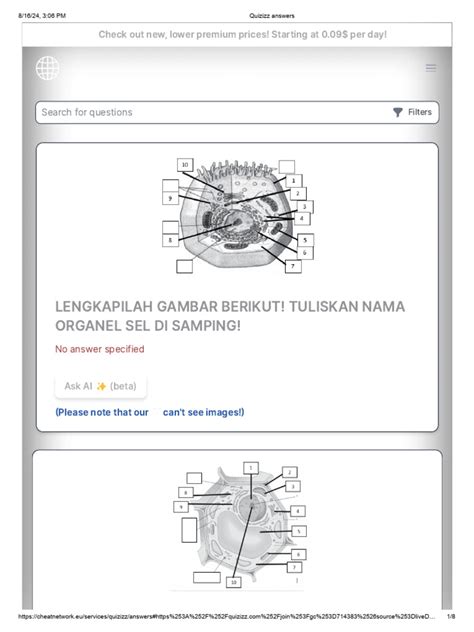
Task: Click the LENGKAPILAH GAMBAR BERIKUT question title
Action: (230, 316)
